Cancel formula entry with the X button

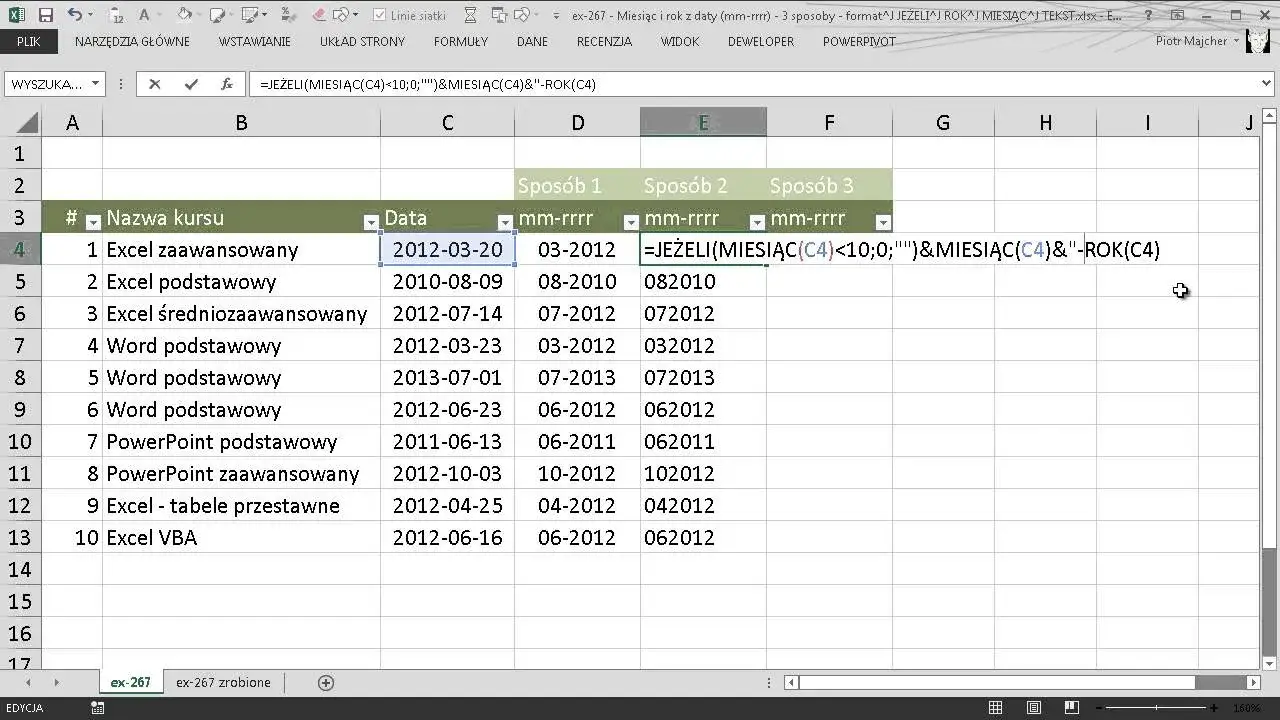click(x=154, y=85)
